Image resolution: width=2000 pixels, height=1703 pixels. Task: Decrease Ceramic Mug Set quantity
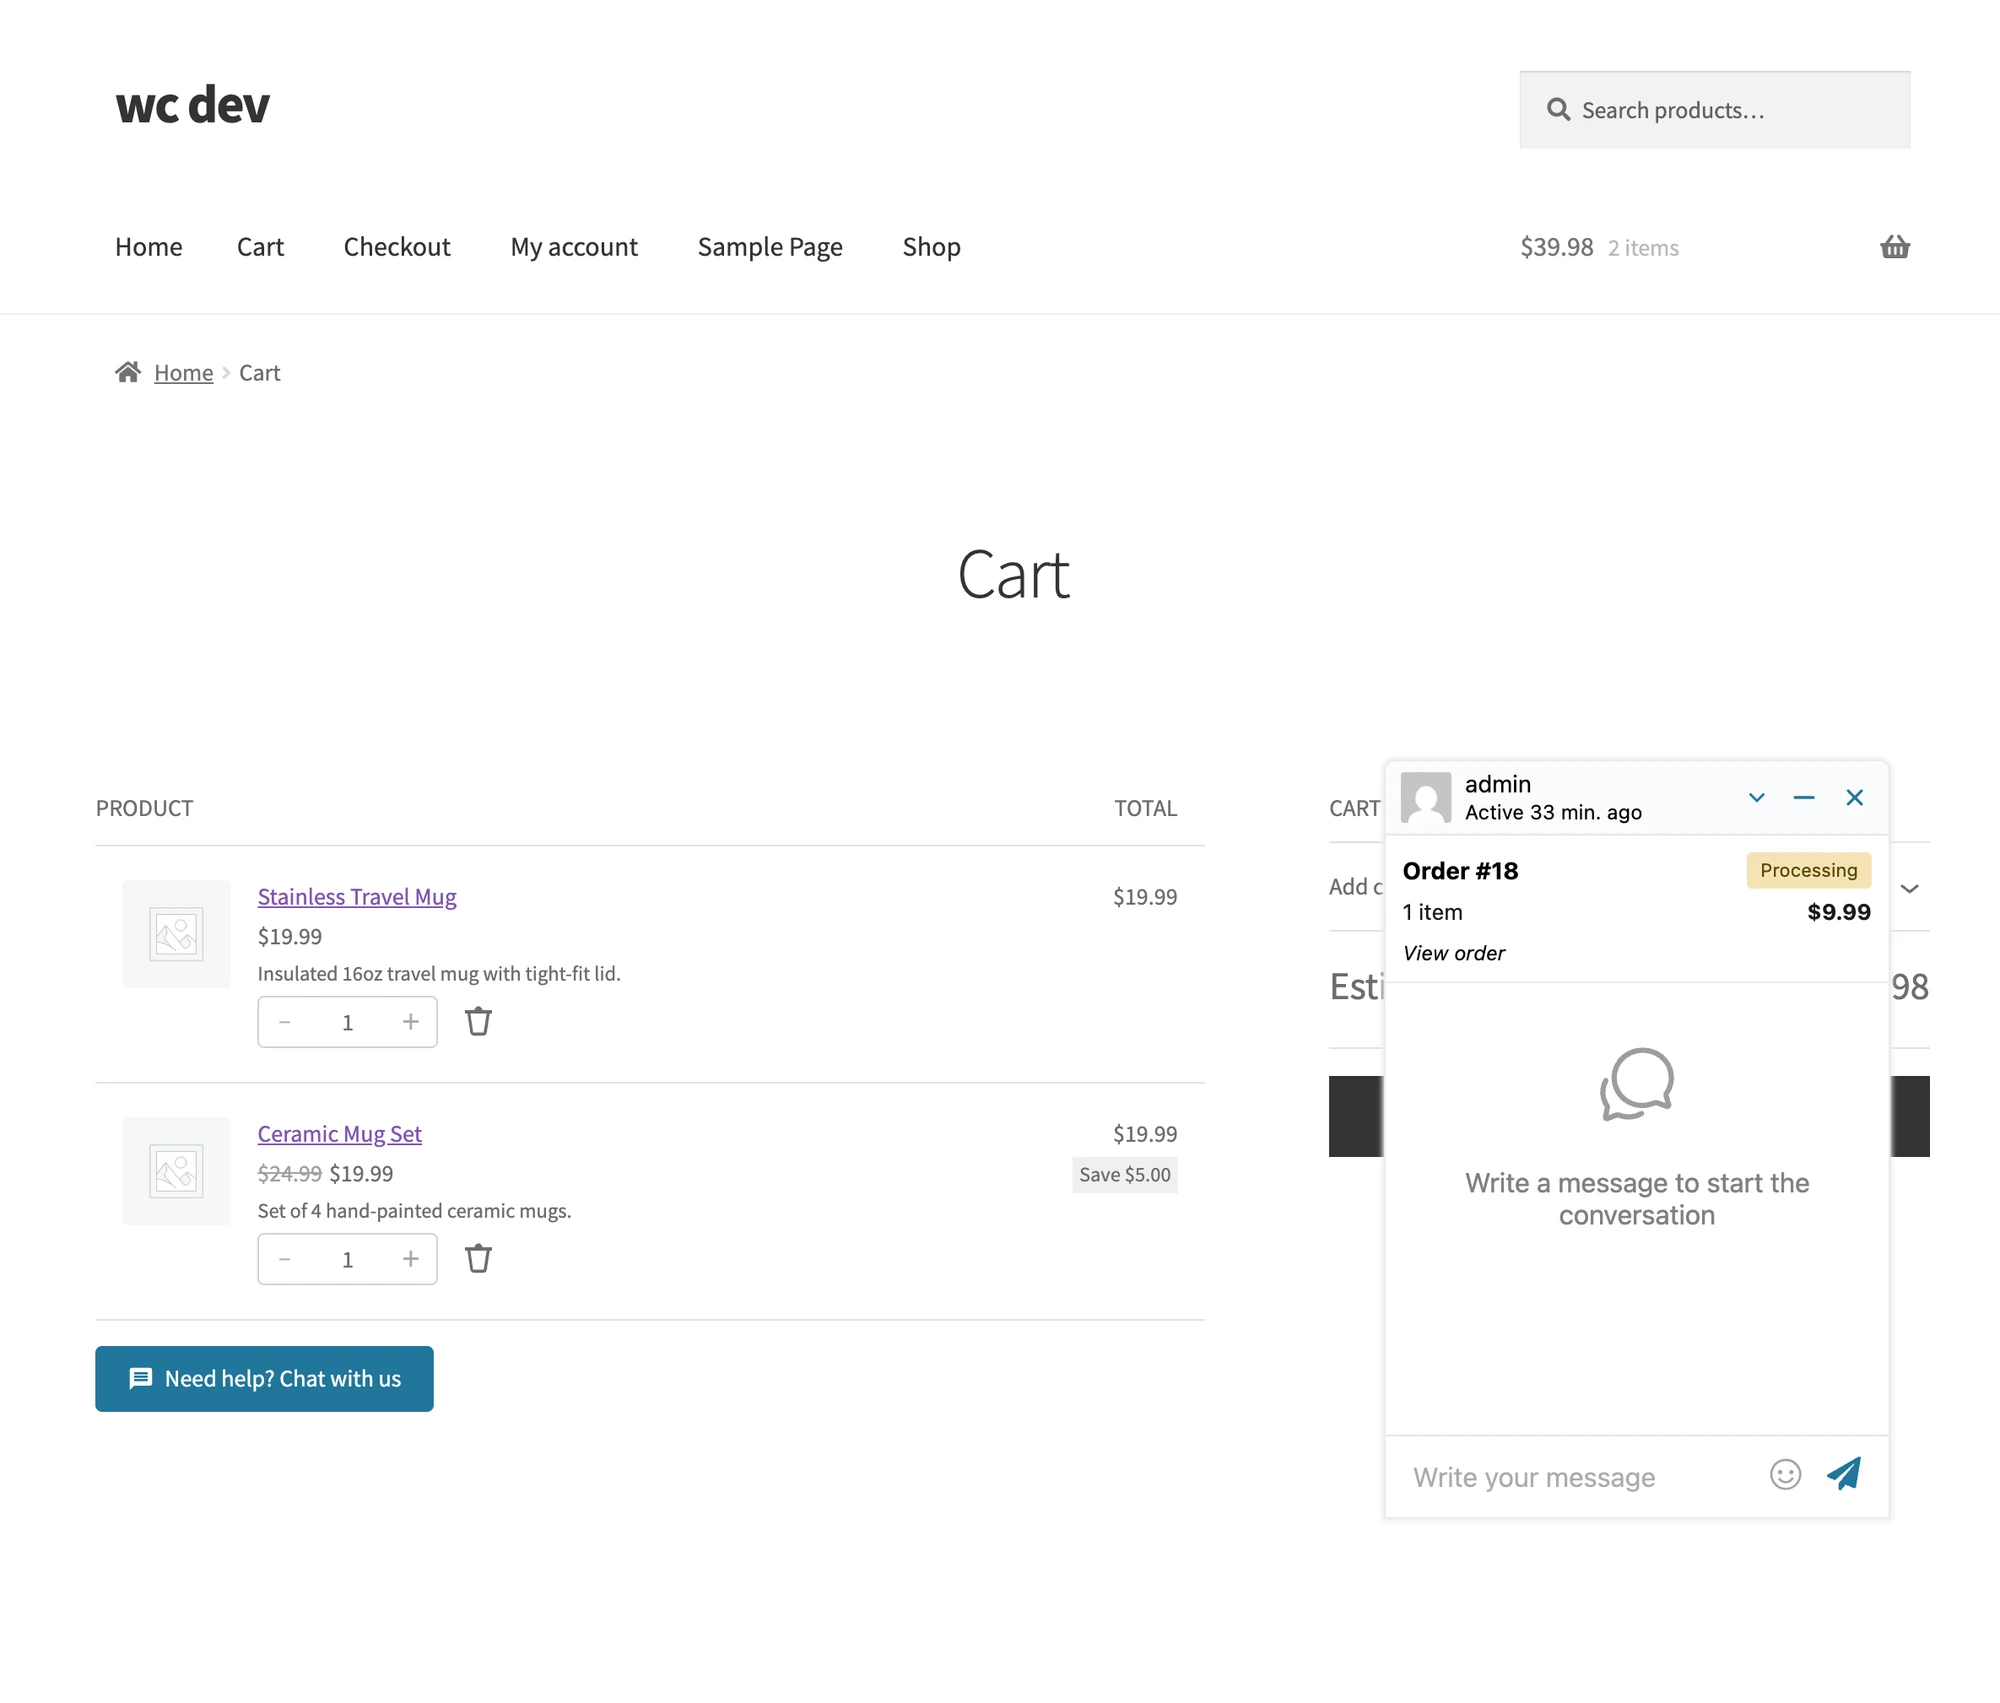pos(285,1258)
